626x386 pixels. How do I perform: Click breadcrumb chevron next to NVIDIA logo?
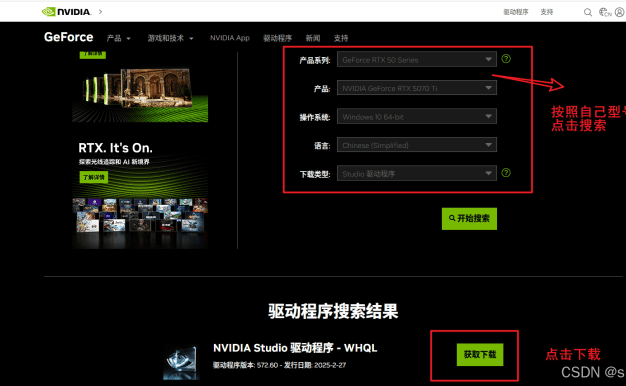[x=101, y=12]
